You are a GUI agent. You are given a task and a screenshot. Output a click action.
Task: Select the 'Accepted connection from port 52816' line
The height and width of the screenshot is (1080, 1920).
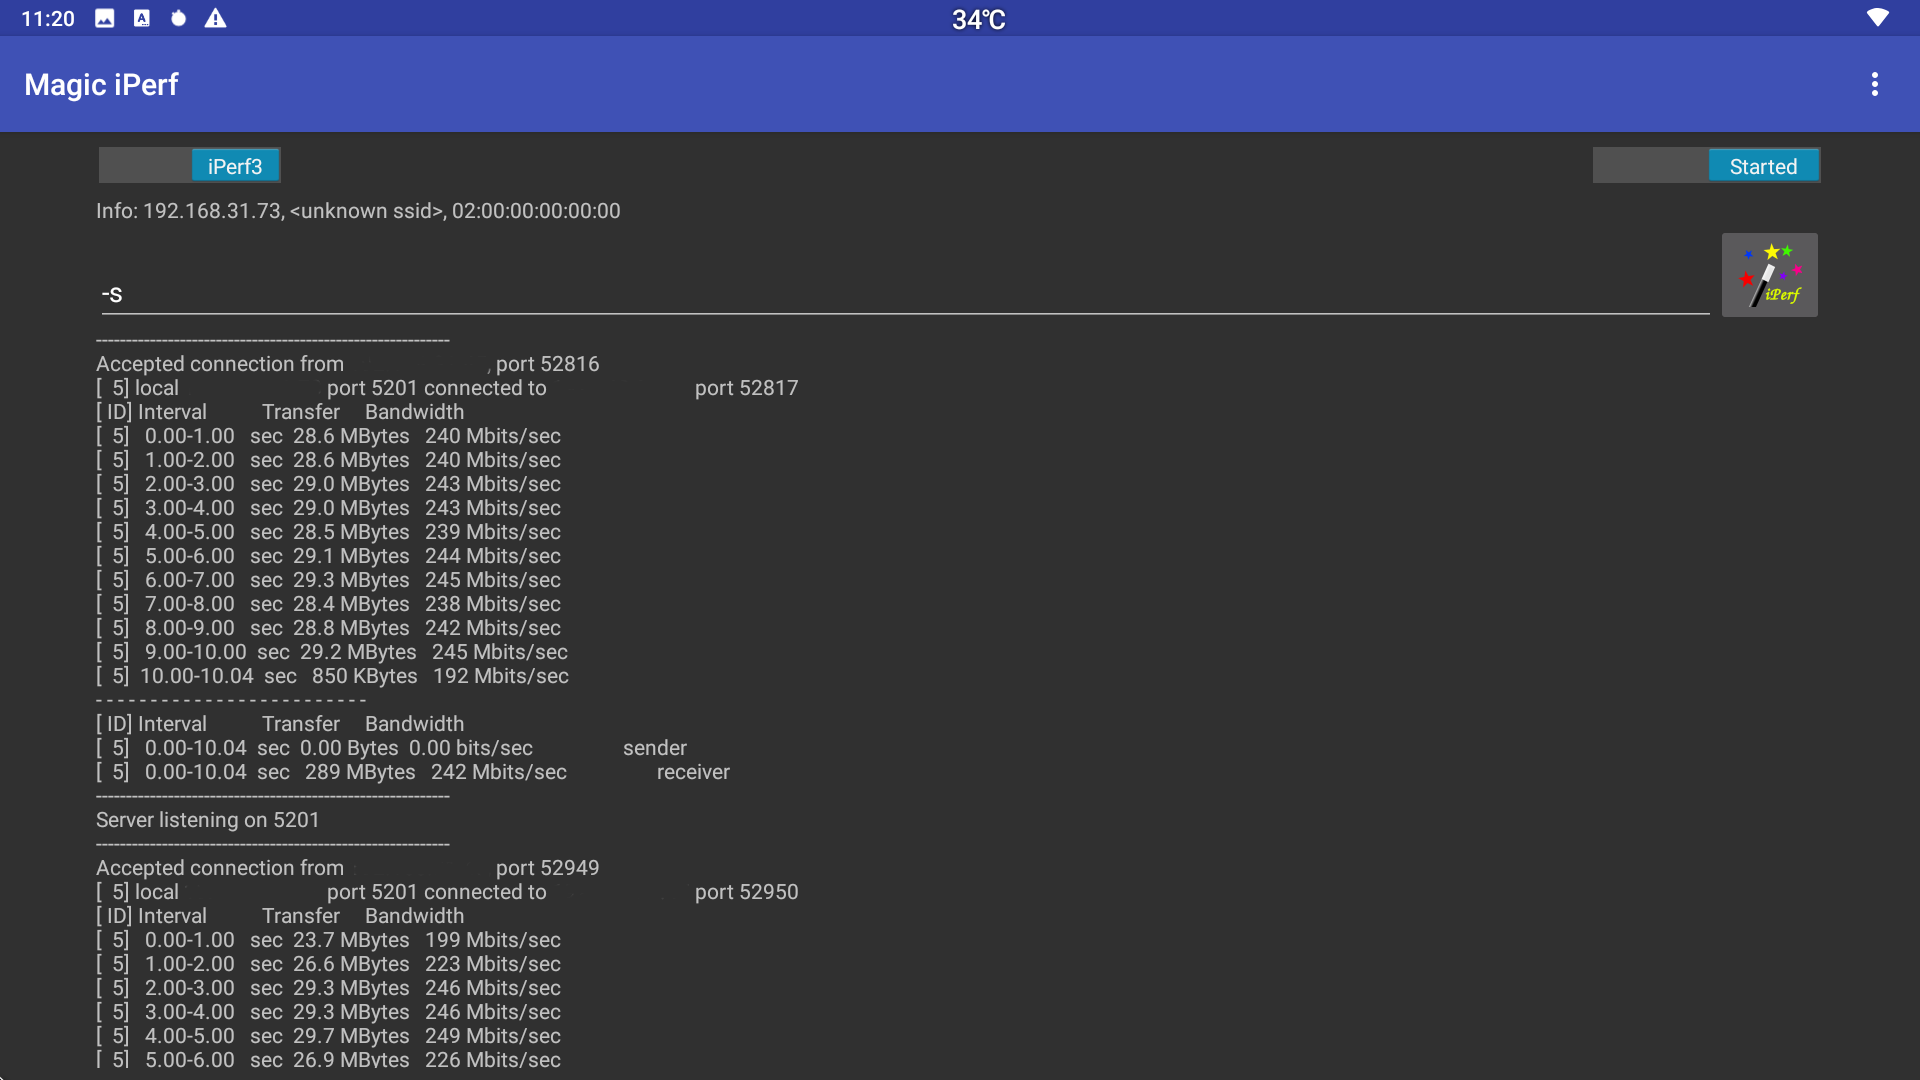(348, 364)
